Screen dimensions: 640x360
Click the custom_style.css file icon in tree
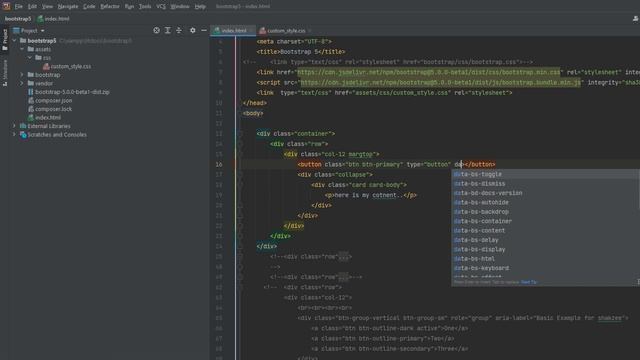click(46, 66)
